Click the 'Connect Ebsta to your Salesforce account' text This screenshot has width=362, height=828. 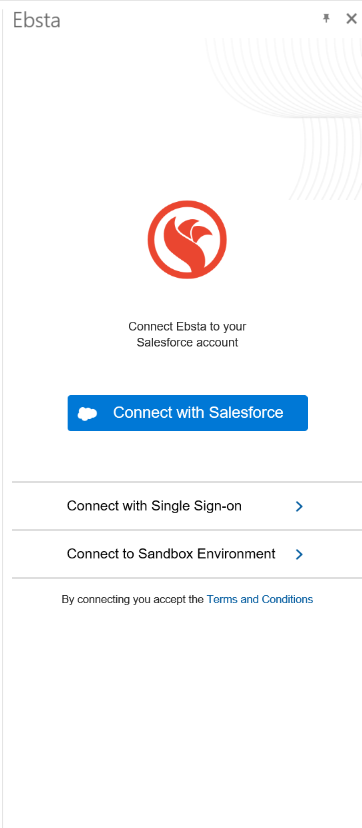tap(187, 334)
